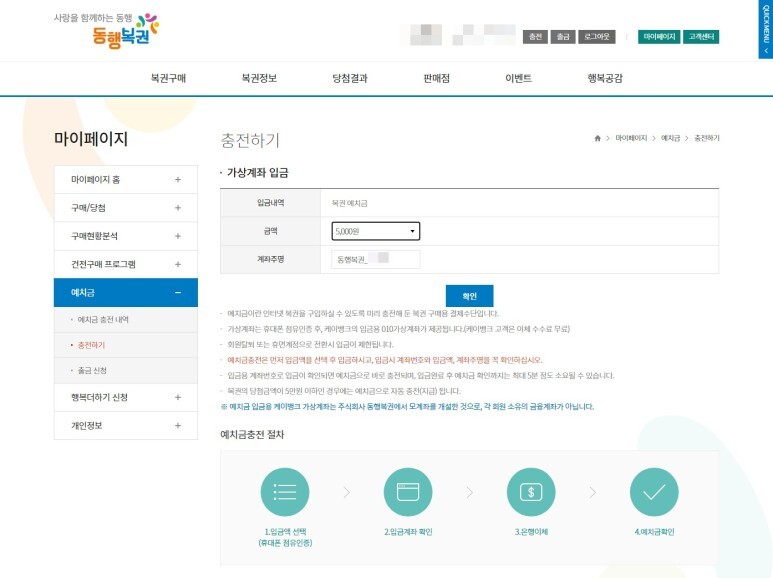Expand the 구매/당첨 plus icon
773x578 pixels.
(178, 208)
